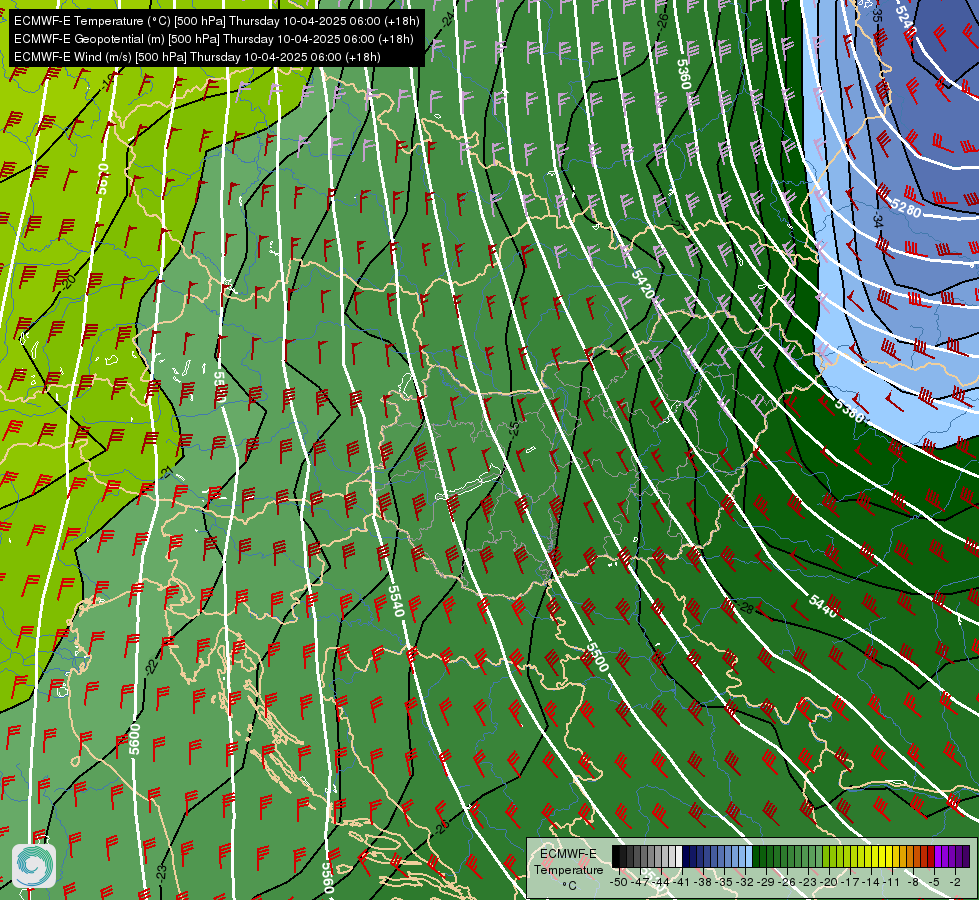Click the -2 value in the legend
This screenshot has width=979, height=900.
click(x=955, y=883)
